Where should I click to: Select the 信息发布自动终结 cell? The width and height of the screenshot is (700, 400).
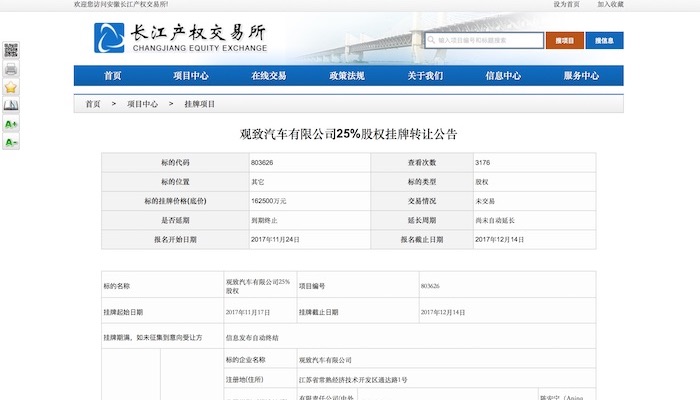click(409, 338)
